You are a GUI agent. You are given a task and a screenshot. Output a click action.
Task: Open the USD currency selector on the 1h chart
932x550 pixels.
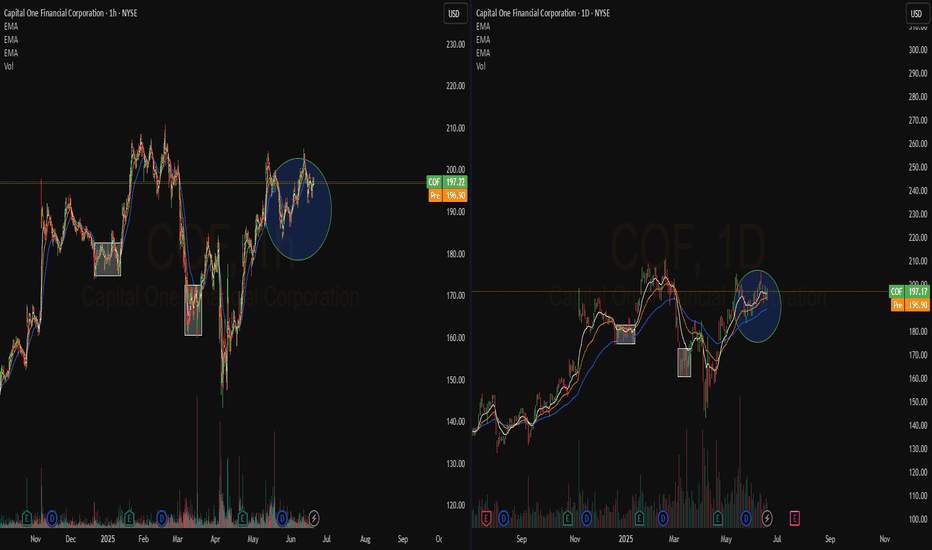click(x=455, y=14)
